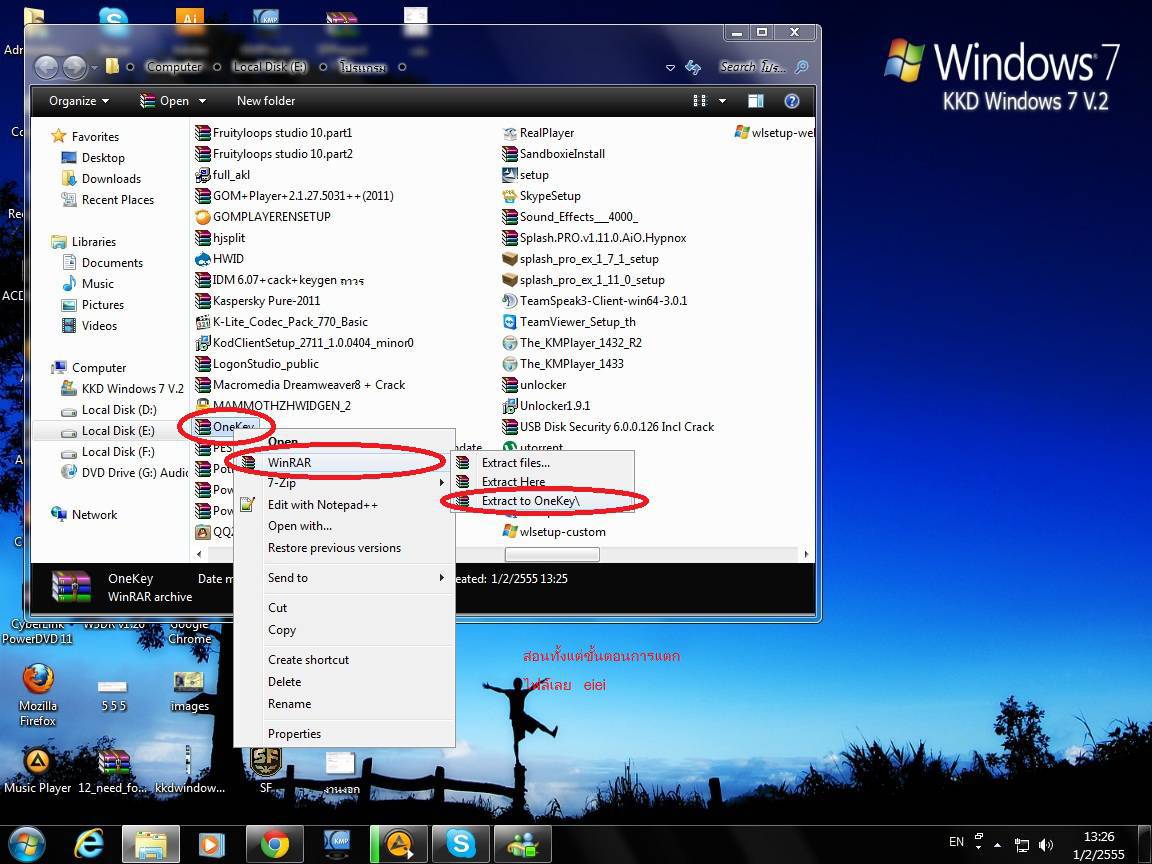Select the TeamViewer_Setup_th file
Viewport: 1152px width, 864px height.
[569, 322]
